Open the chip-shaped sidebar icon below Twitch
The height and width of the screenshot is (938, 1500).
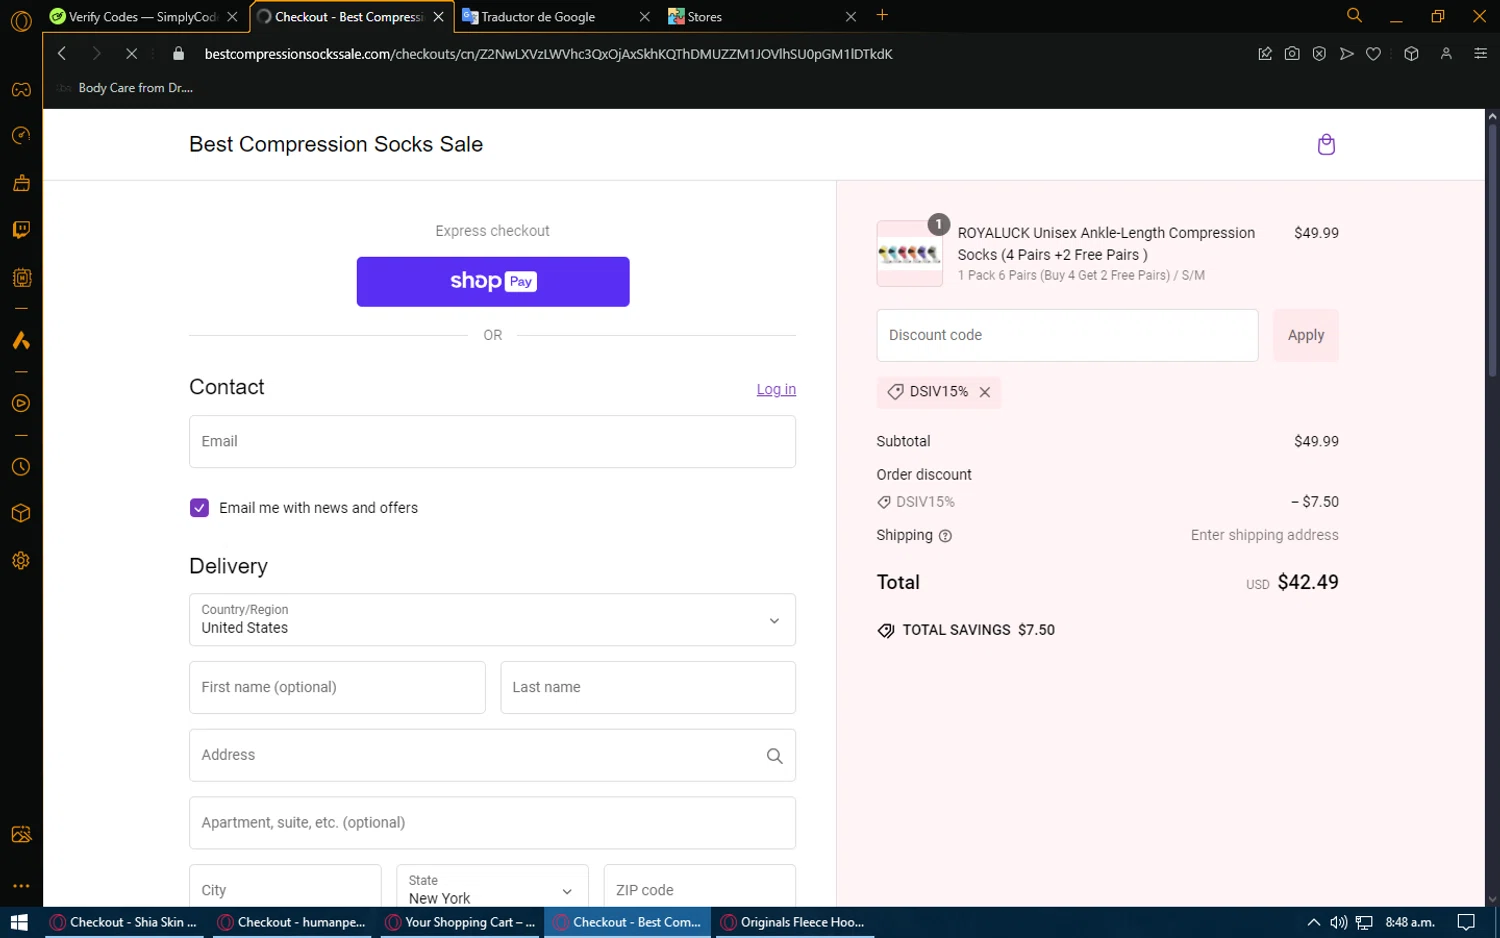21,278
